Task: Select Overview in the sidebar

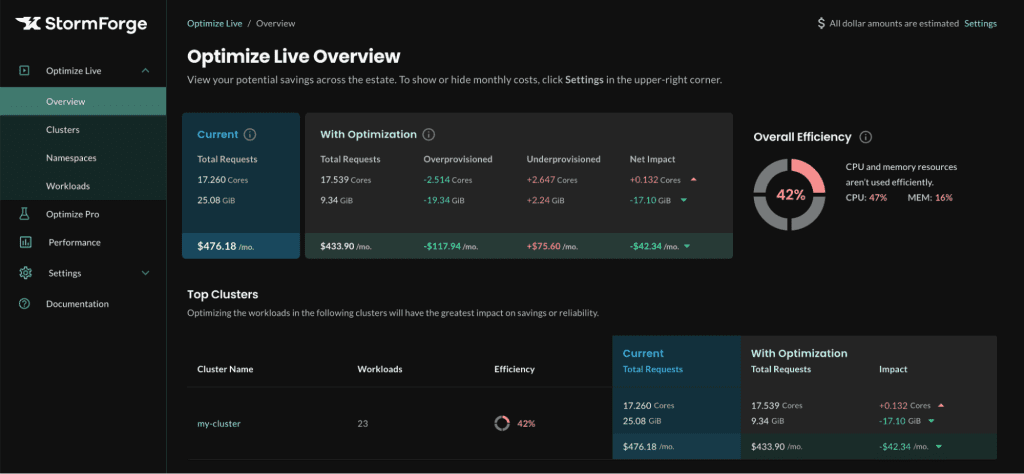Action: [x=83, y=101]
